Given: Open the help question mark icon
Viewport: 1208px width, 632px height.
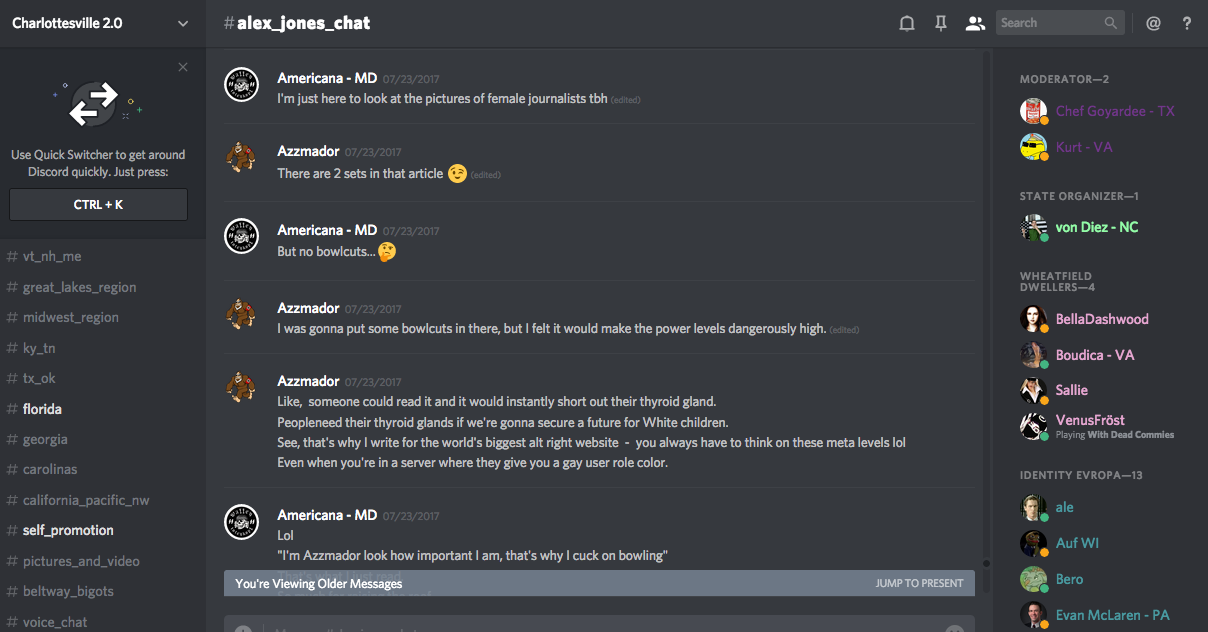Looking at the screenshot, I should pyautogui.click(x=1187, y=23).
